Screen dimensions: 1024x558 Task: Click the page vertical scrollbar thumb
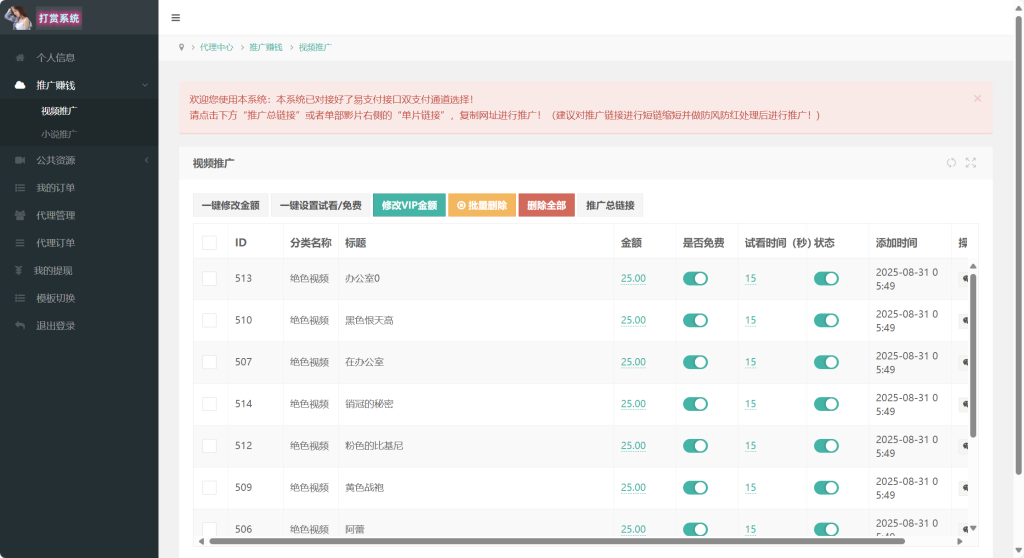[1018, 245]
